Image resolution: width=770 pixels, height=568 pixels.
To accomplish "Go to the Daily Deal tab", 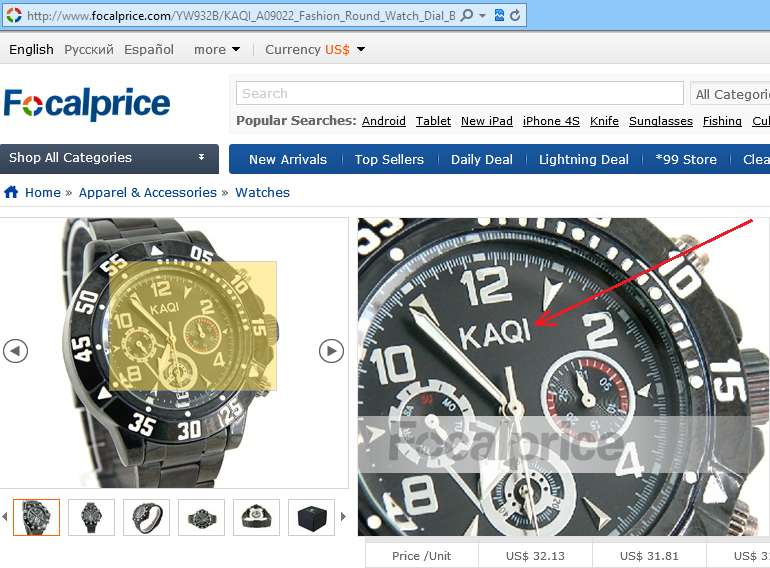I will point(482,160).
